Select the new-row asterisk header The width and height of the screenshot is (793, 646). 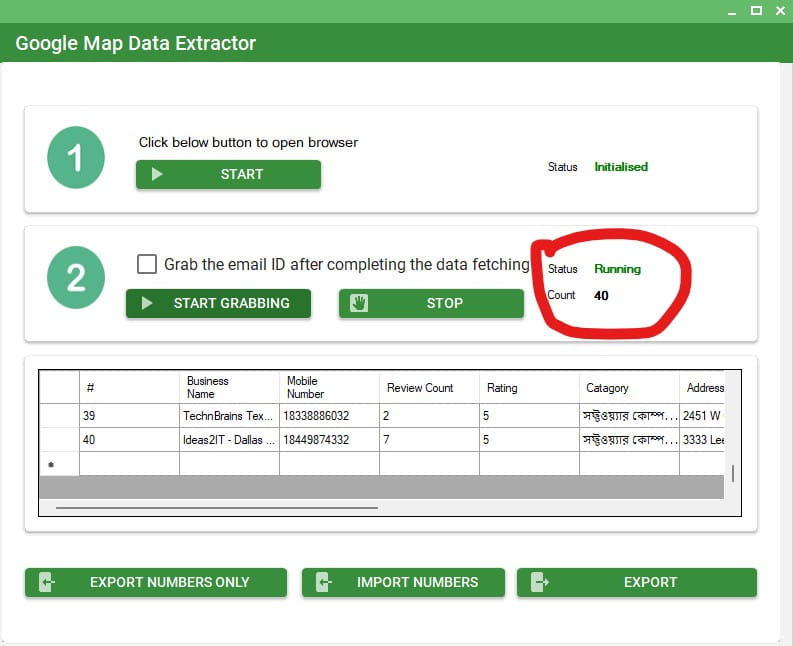59,464
